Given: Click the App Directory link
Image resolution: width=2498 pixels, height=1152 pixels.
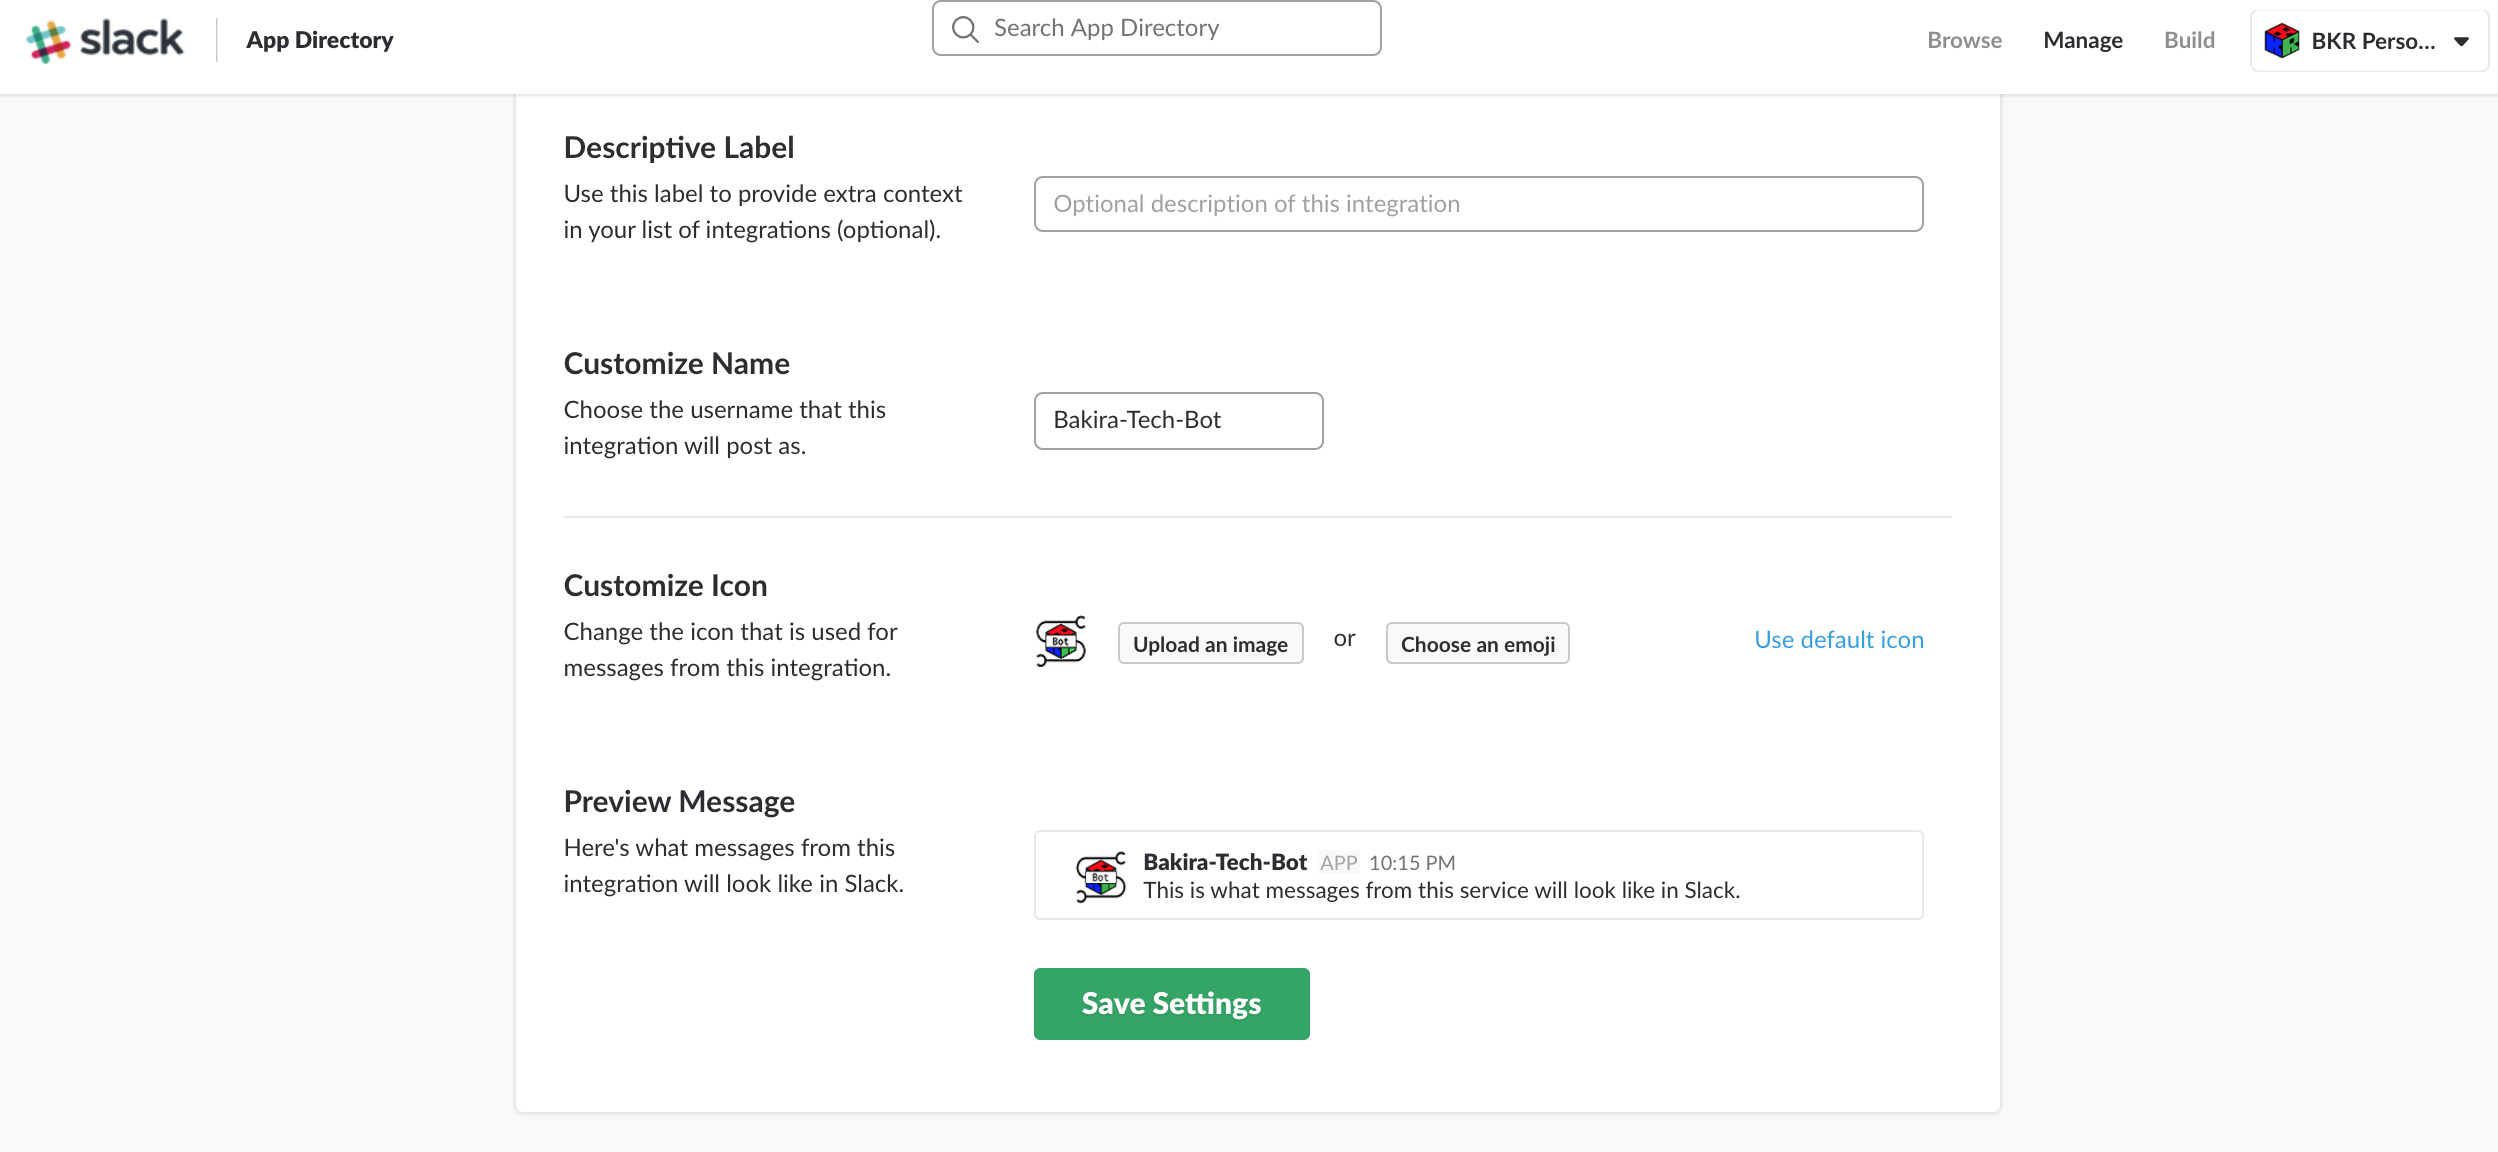Looking at the screenshot, I should point(319,41).
